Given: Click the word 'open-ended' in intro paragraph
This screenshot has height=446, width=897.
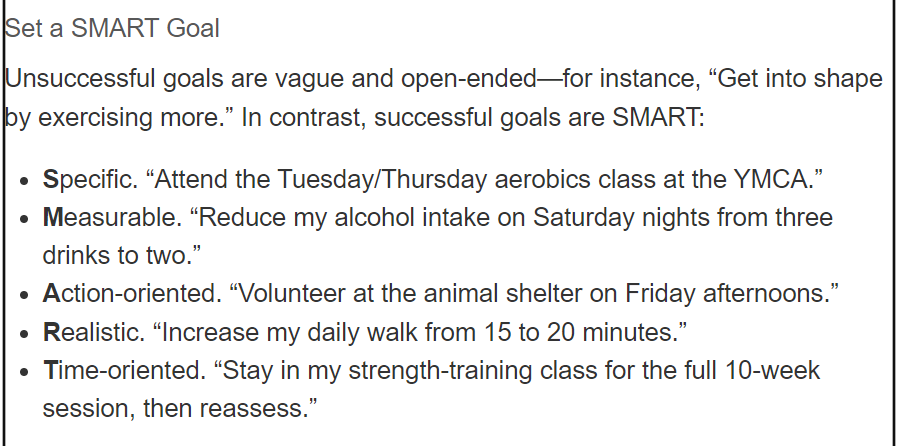Looking at the screenshot, I should pos(469,79).
